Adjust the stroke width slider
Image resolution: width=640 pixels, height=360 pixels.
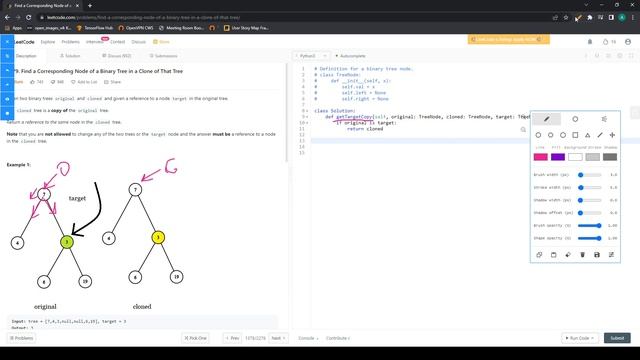(x=590, y=187)
